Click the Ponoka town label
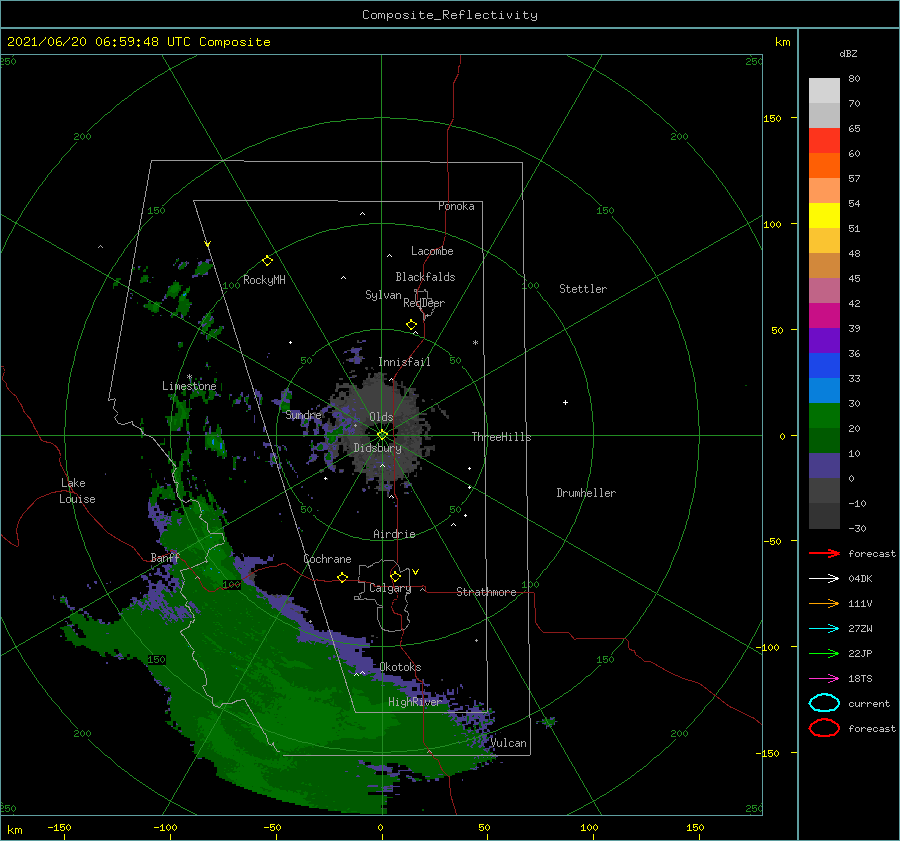The image size is (900, 841). click(x=456, y=206)
